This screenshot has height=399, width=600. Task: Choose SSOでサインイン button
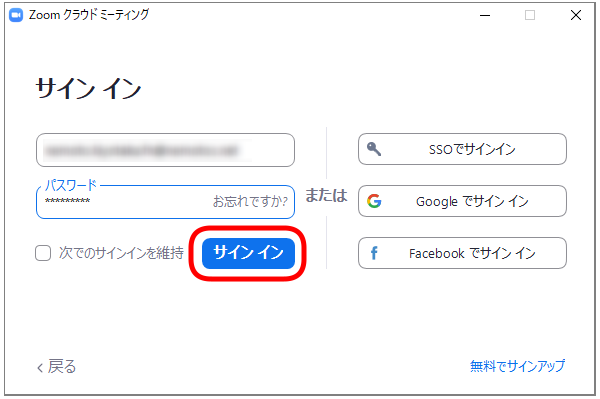(462, 149)
